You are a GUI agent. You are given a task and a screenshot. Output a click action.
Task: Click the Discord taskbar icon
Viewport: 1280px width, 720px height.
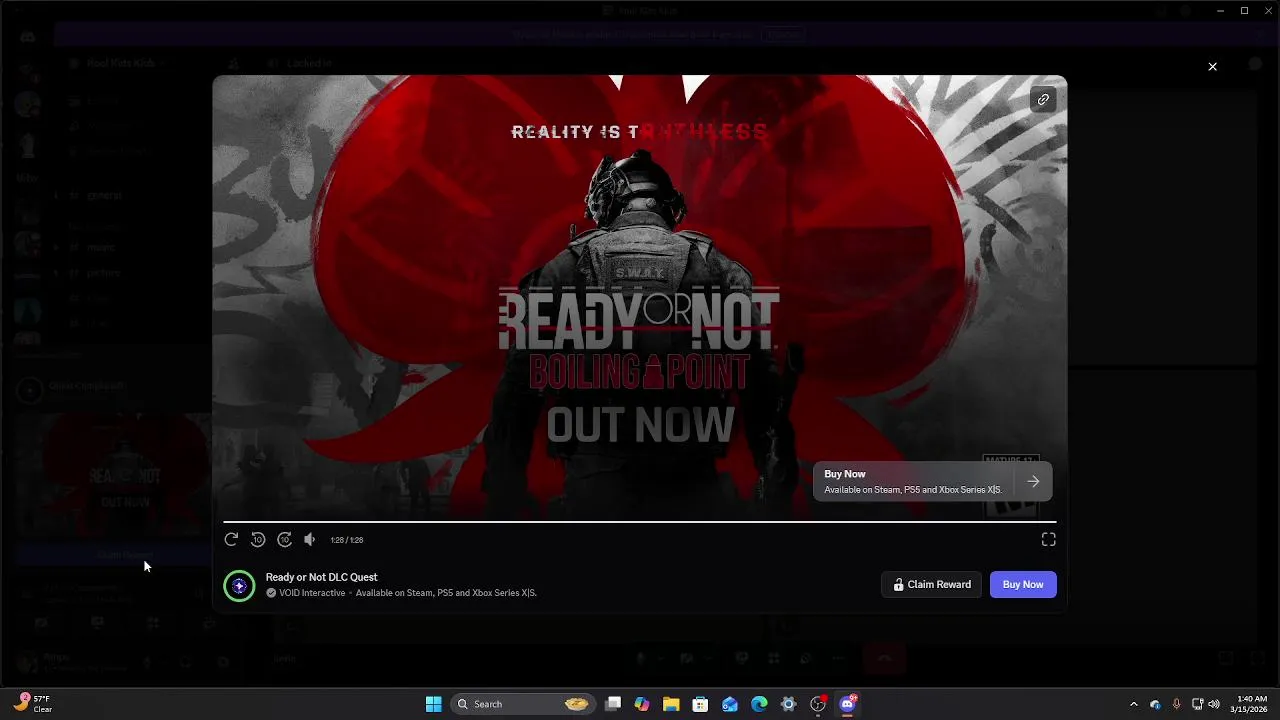click(848, 704)
